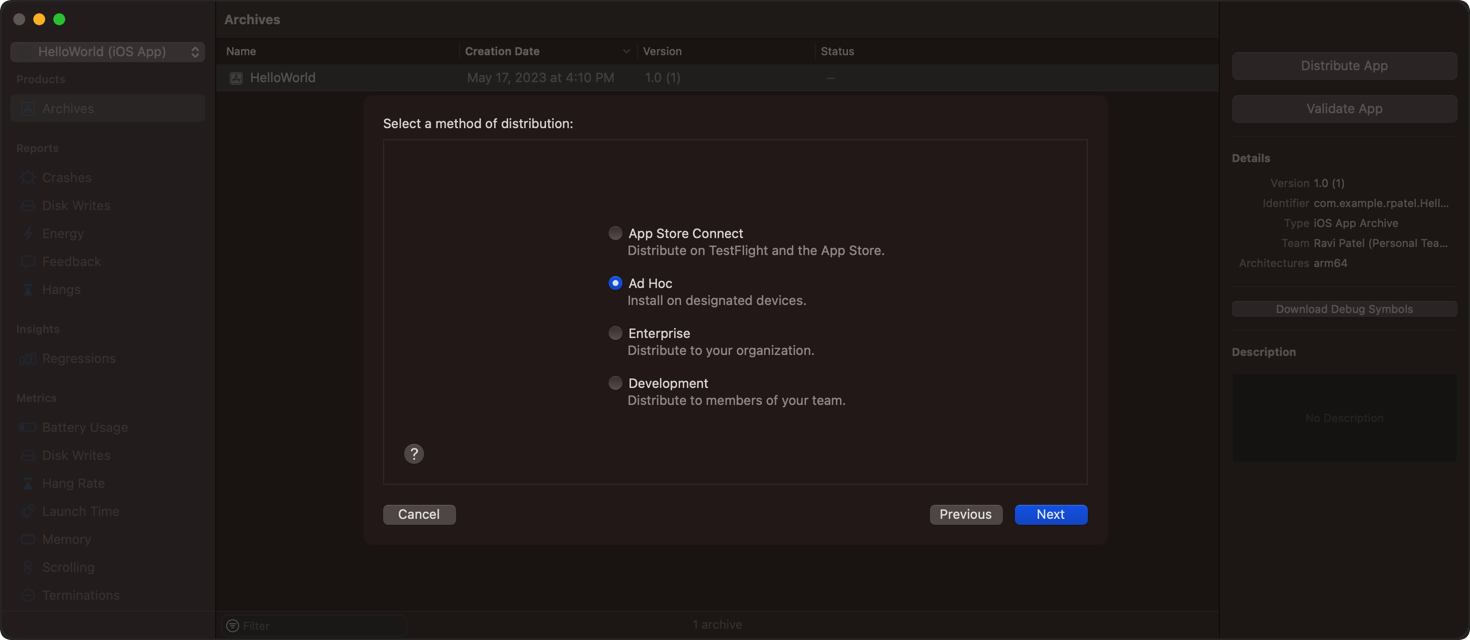Click the Creation Date column header
Image resolution: width=1470 pixels, height=640 pixels.
click(x=502, y=51)
